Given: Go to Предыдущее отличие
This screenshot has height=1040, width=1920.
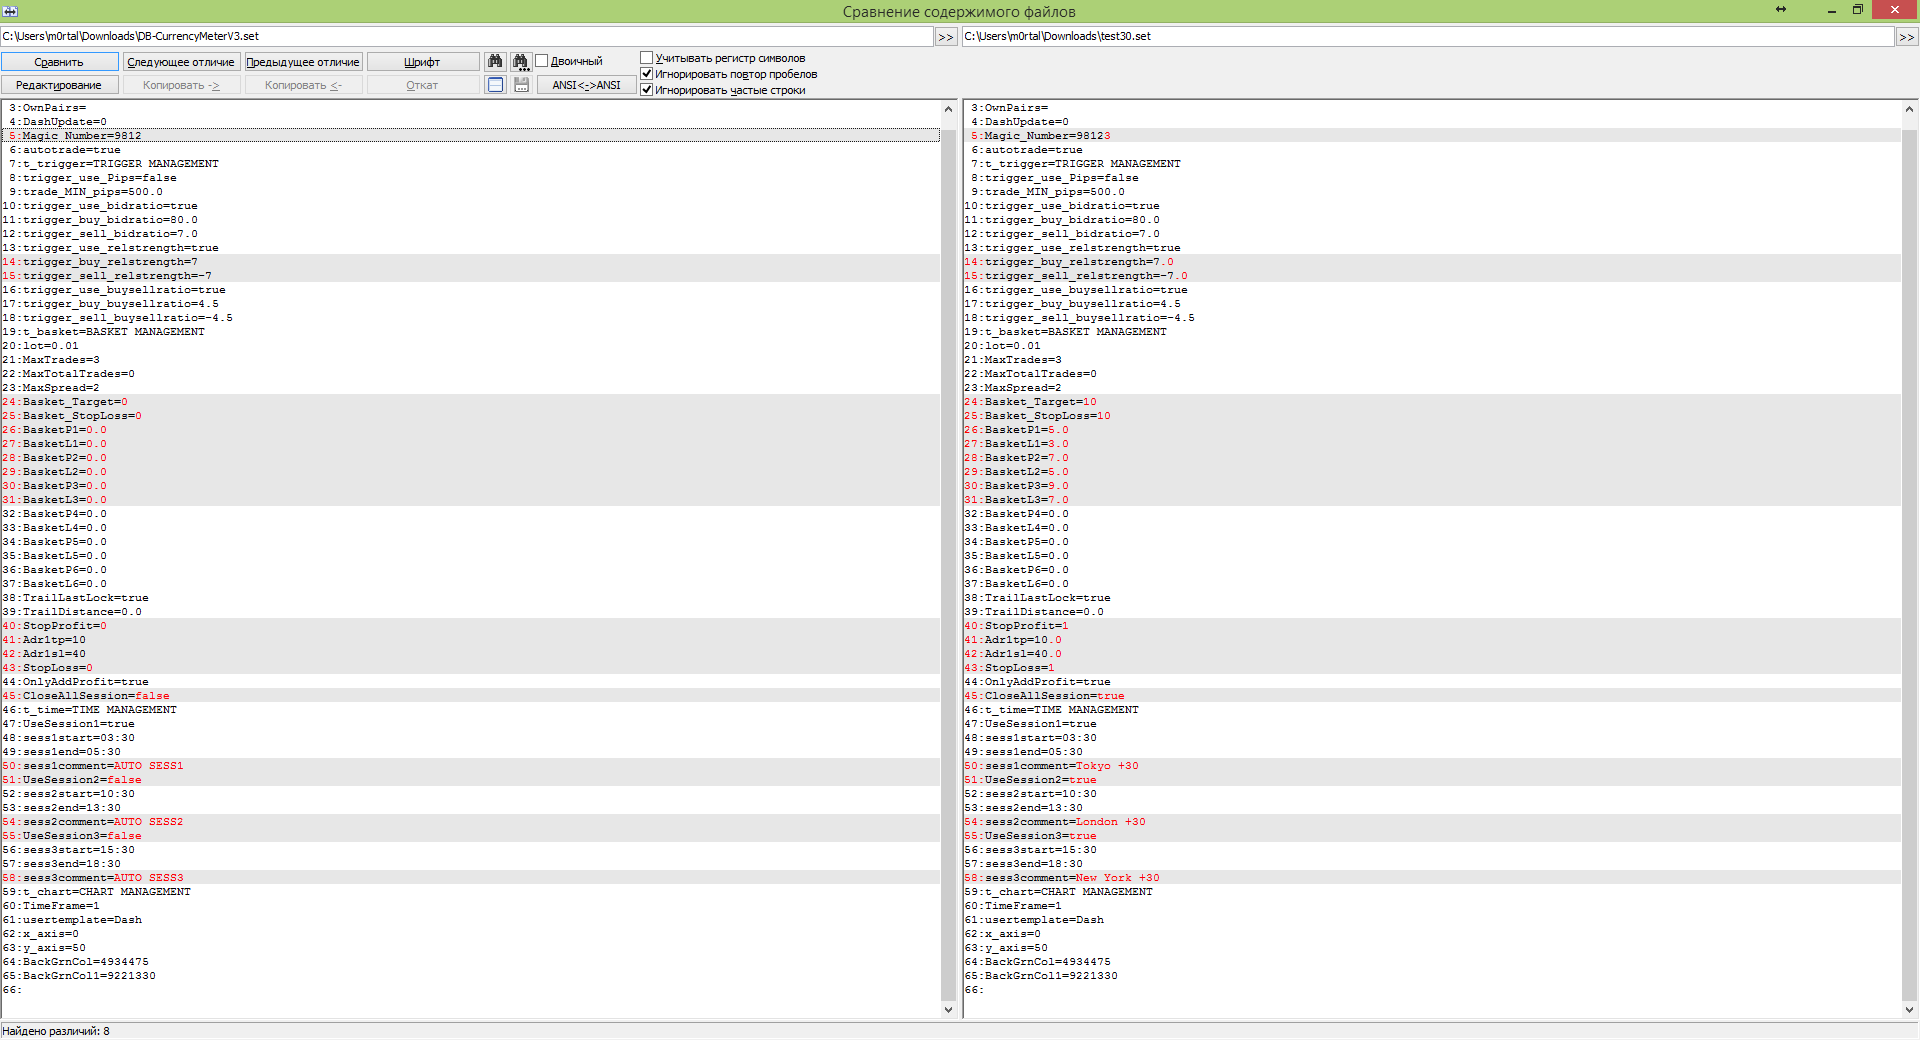Looking at the screenshot, I should [303, 62].
